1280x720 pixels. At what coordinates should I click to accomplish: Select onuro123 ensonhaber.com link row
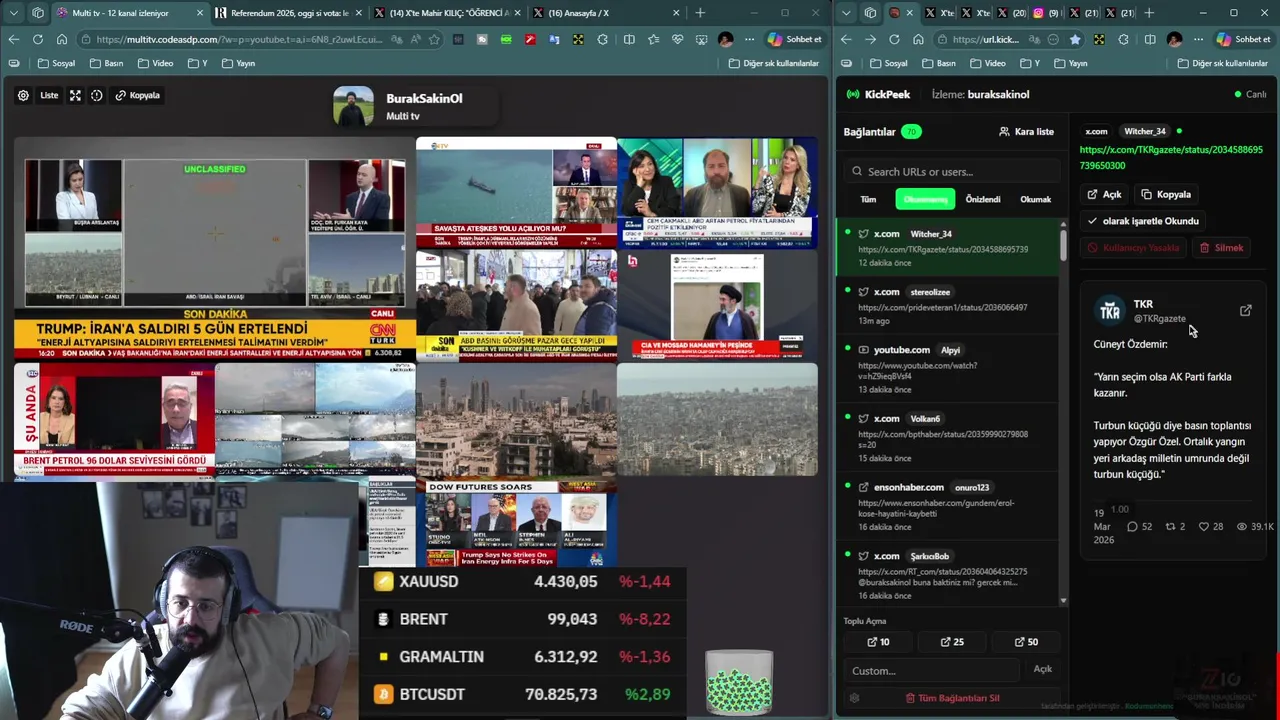point(948,506)
